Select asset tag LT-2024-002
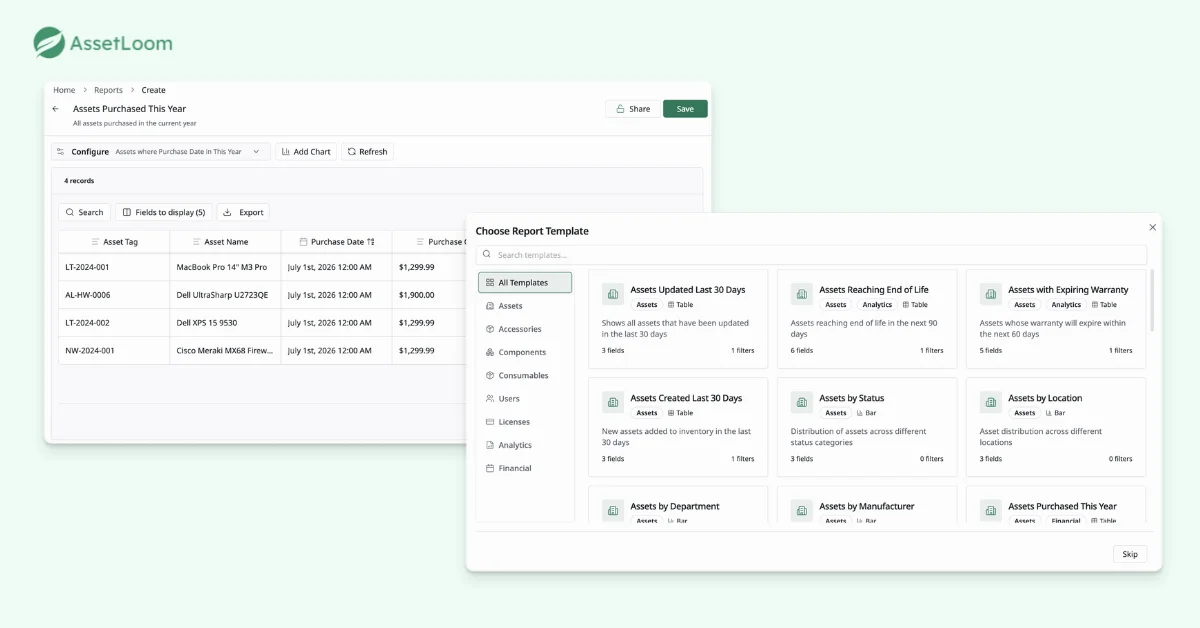Image resolution: width=1200 pixels, height=628 pixels. [87, 323]
